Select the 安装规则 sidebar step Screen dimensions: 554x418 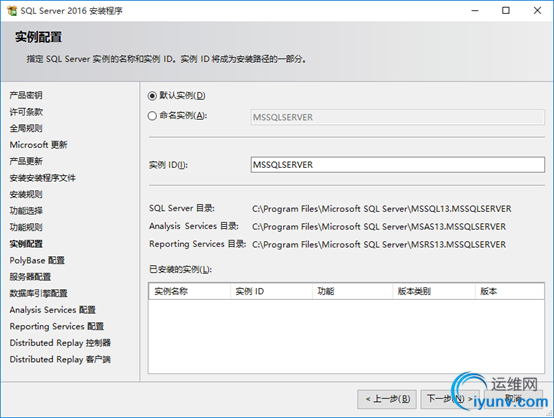pos(26,194)
